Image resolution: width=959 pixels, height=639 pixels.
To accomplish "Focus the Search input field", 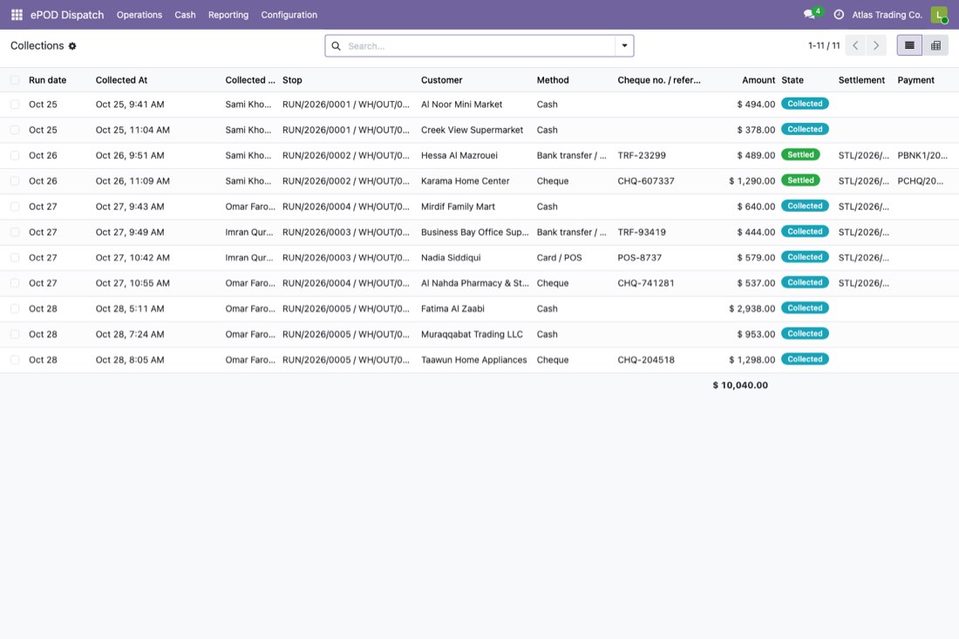I will click(480, 46).
